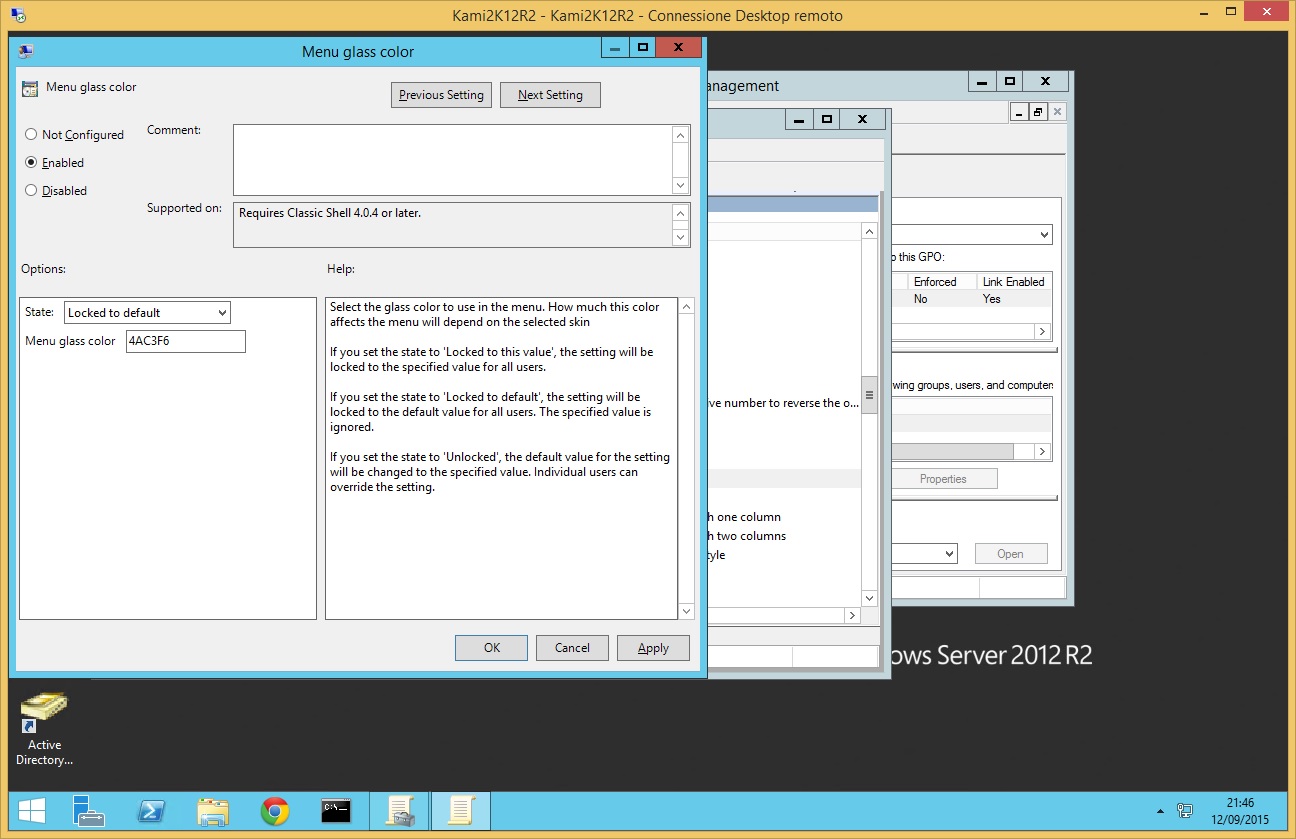This screenshot has width=1296, height=839.
Task: Open PowerShell from the taskbar
Action: tap(151, 811)
